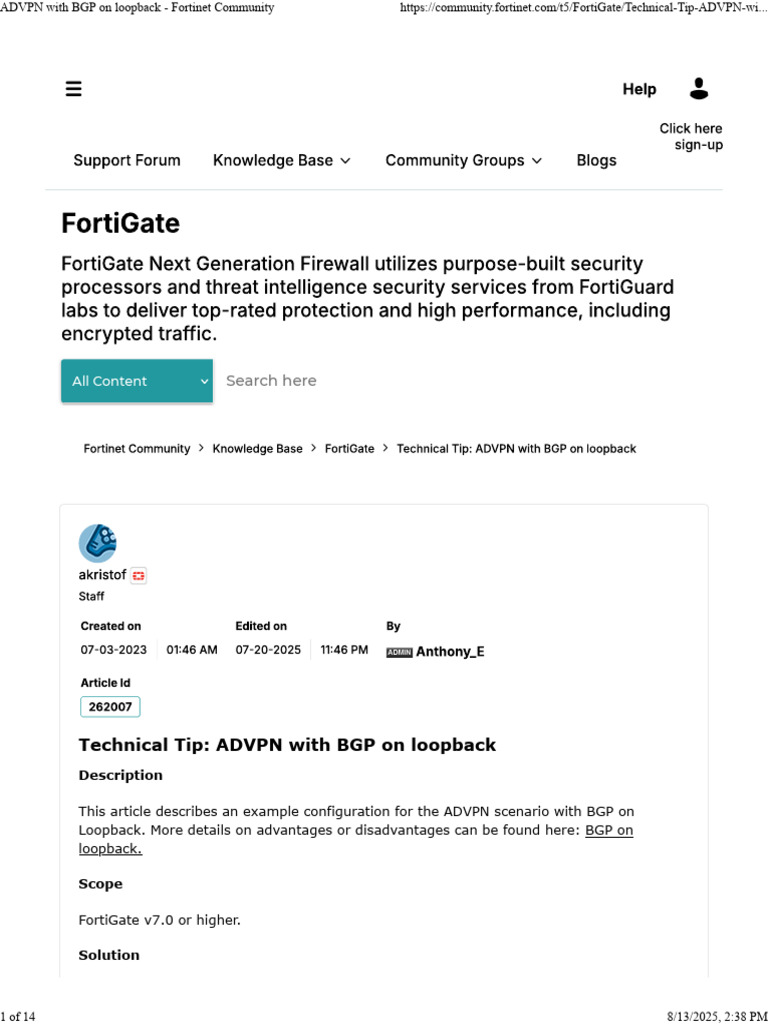The width and height of the screenshot is (768, 1024).
Task: Click the article ID 262007 badge
Action: pos(110,707)
